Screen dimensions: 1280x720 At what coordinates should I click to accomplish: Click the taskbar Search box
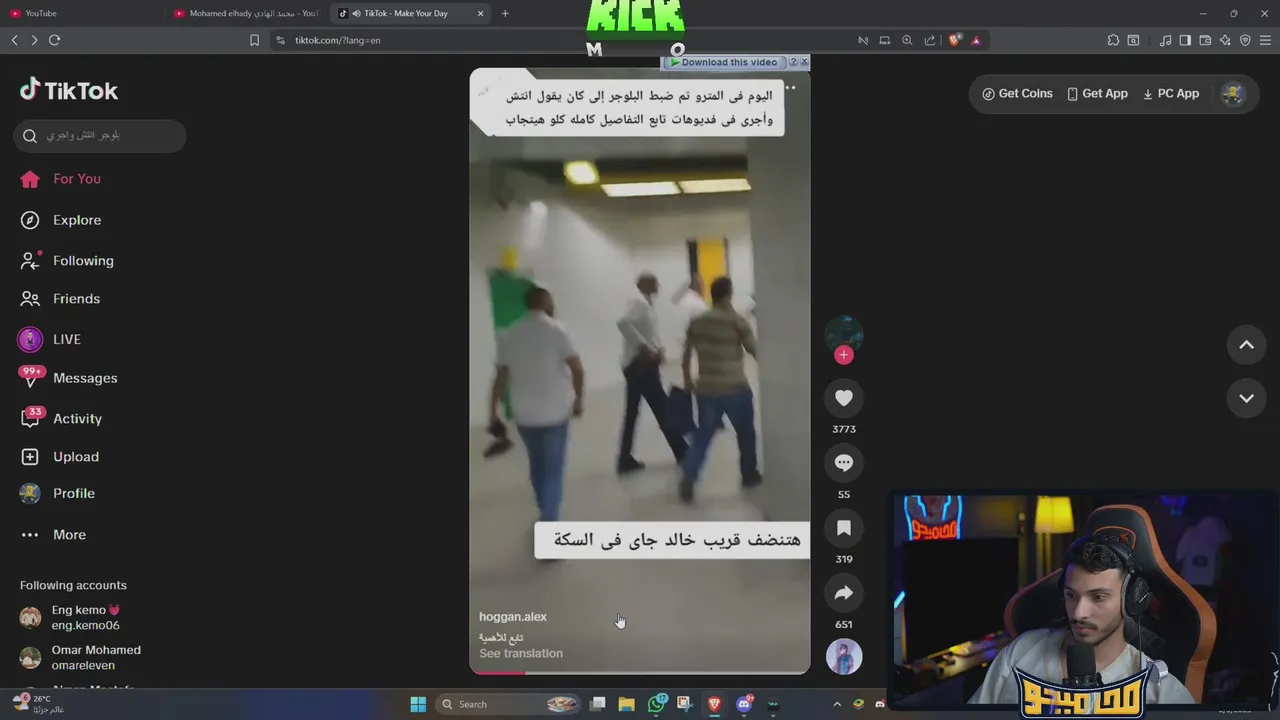(510, 704)
